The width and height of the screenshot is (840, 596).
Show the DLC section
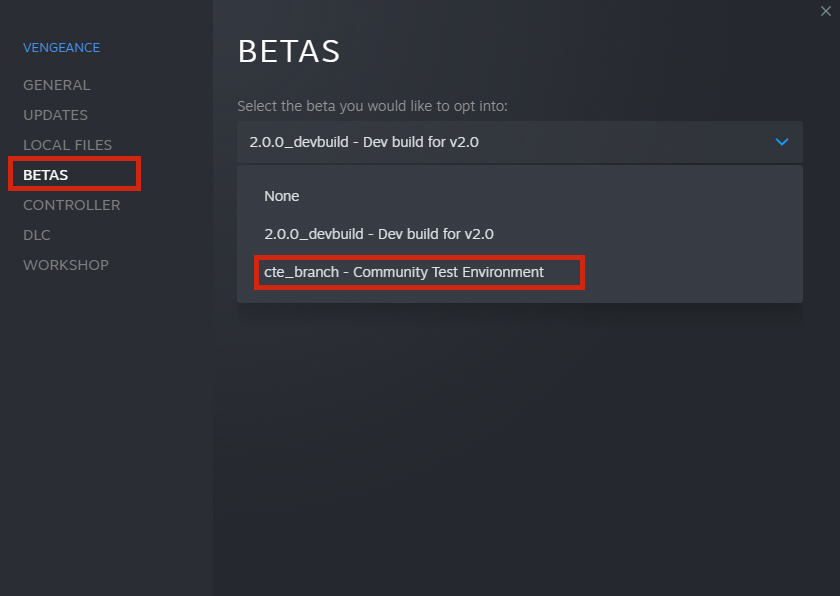pos(36,235)
